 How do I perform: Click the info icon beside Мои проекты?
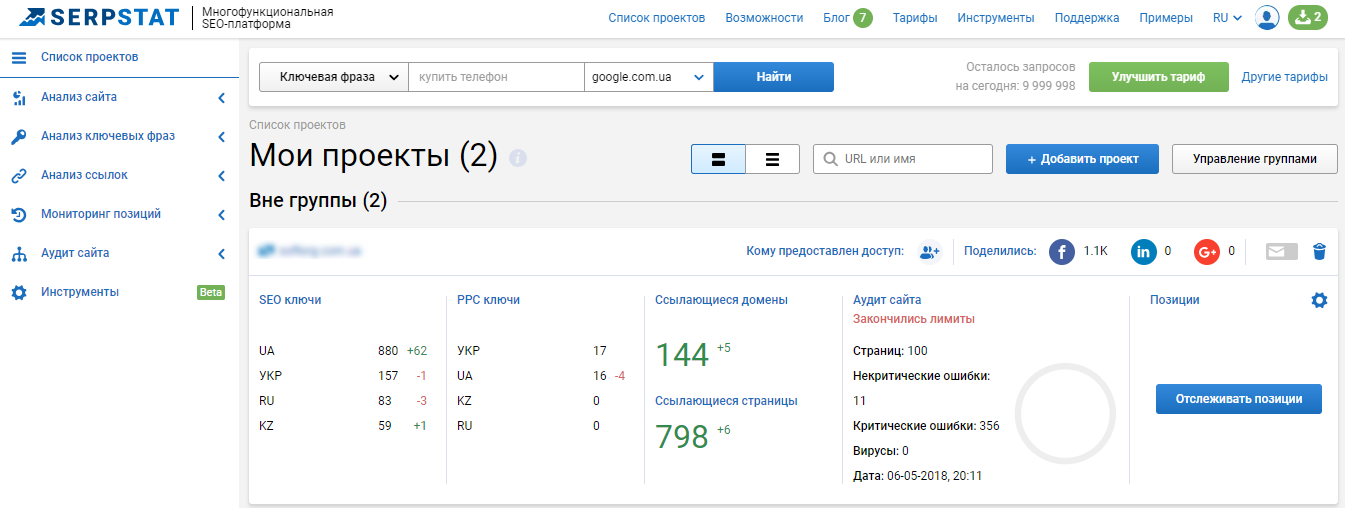[517, 159]
